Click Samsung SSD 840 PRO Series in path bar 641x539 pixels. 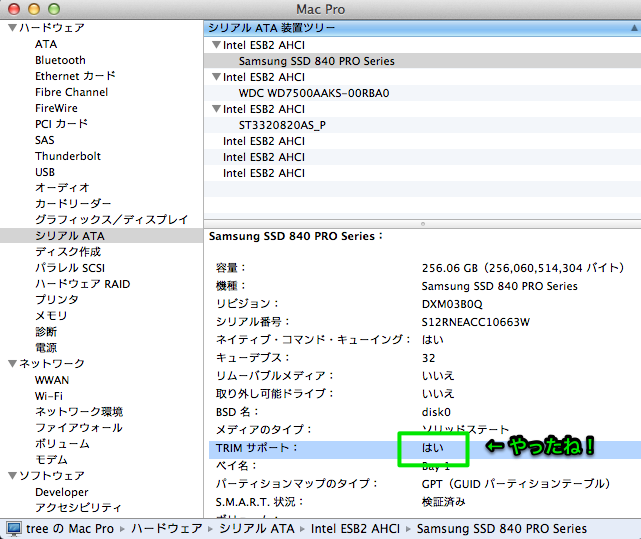[502, 528]
